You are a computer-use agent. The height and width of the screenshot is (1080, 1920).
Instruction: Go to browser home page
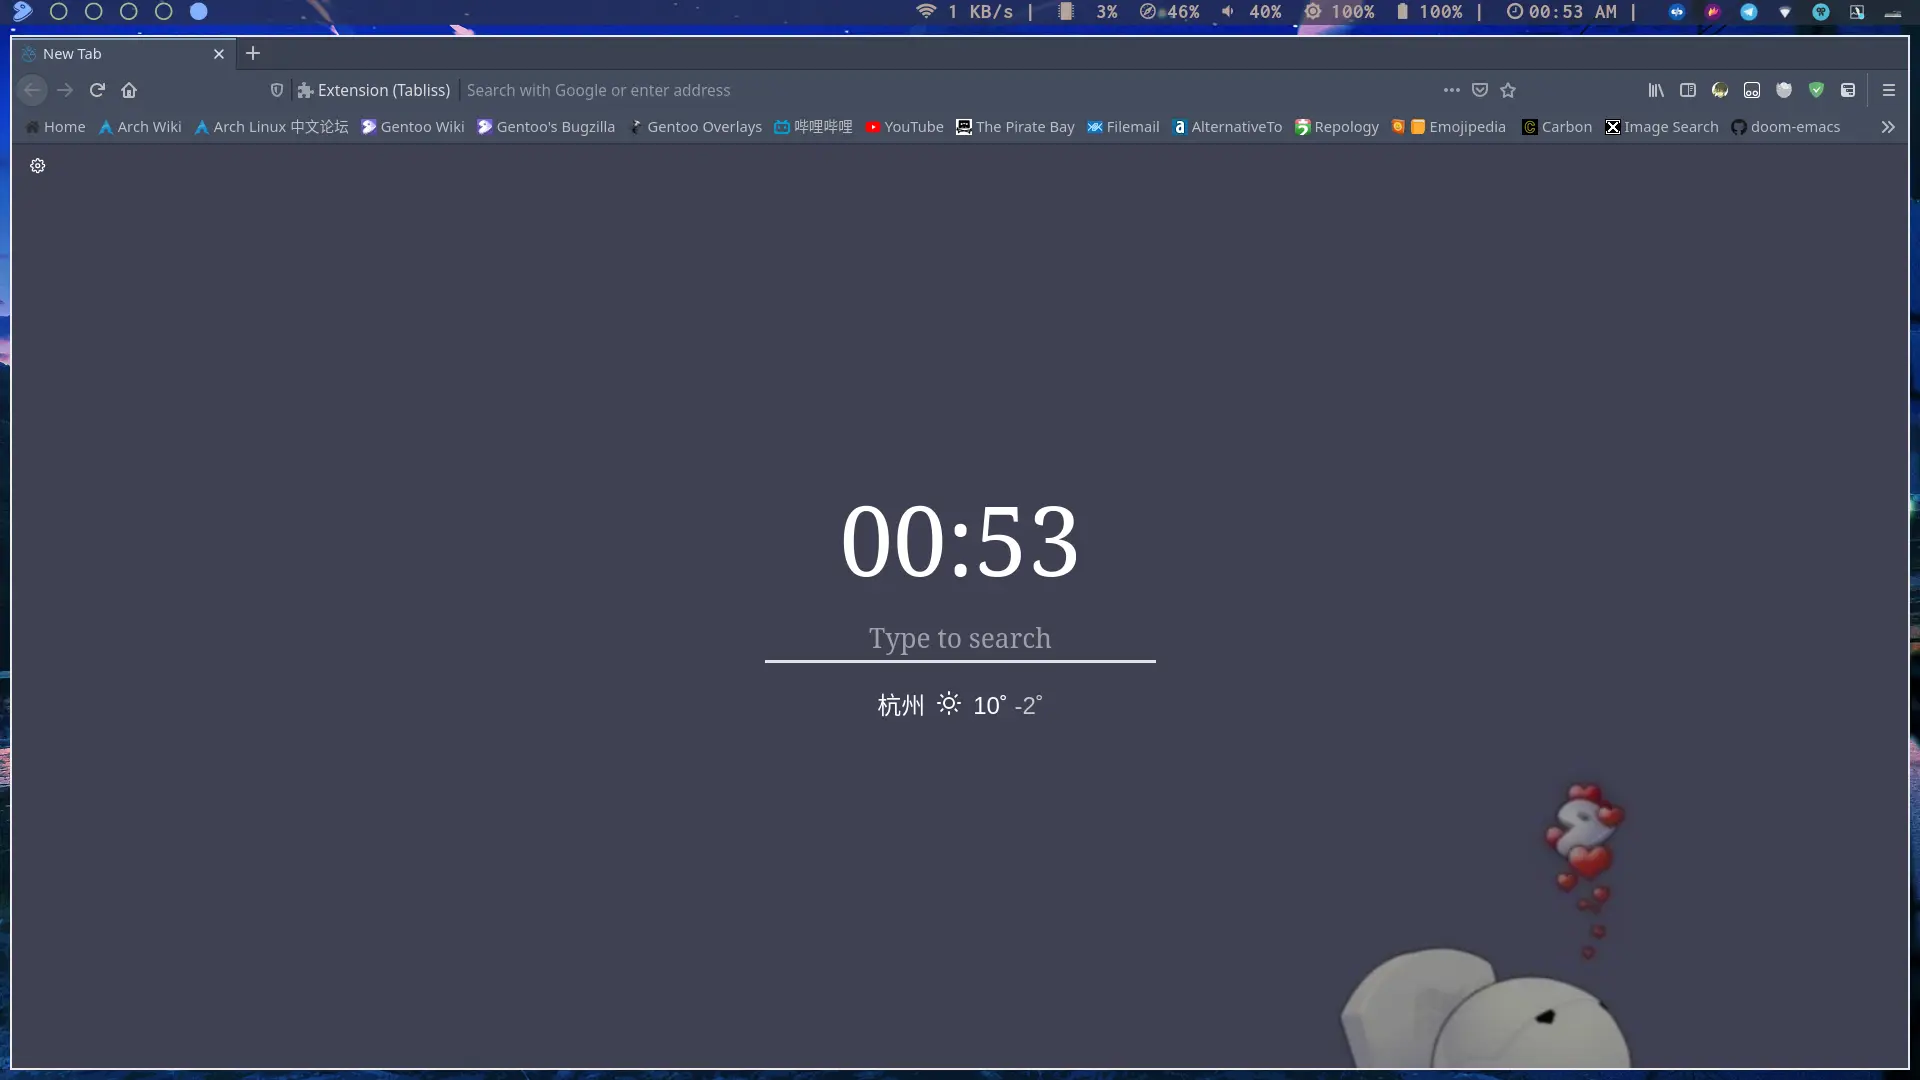point(129,90)
